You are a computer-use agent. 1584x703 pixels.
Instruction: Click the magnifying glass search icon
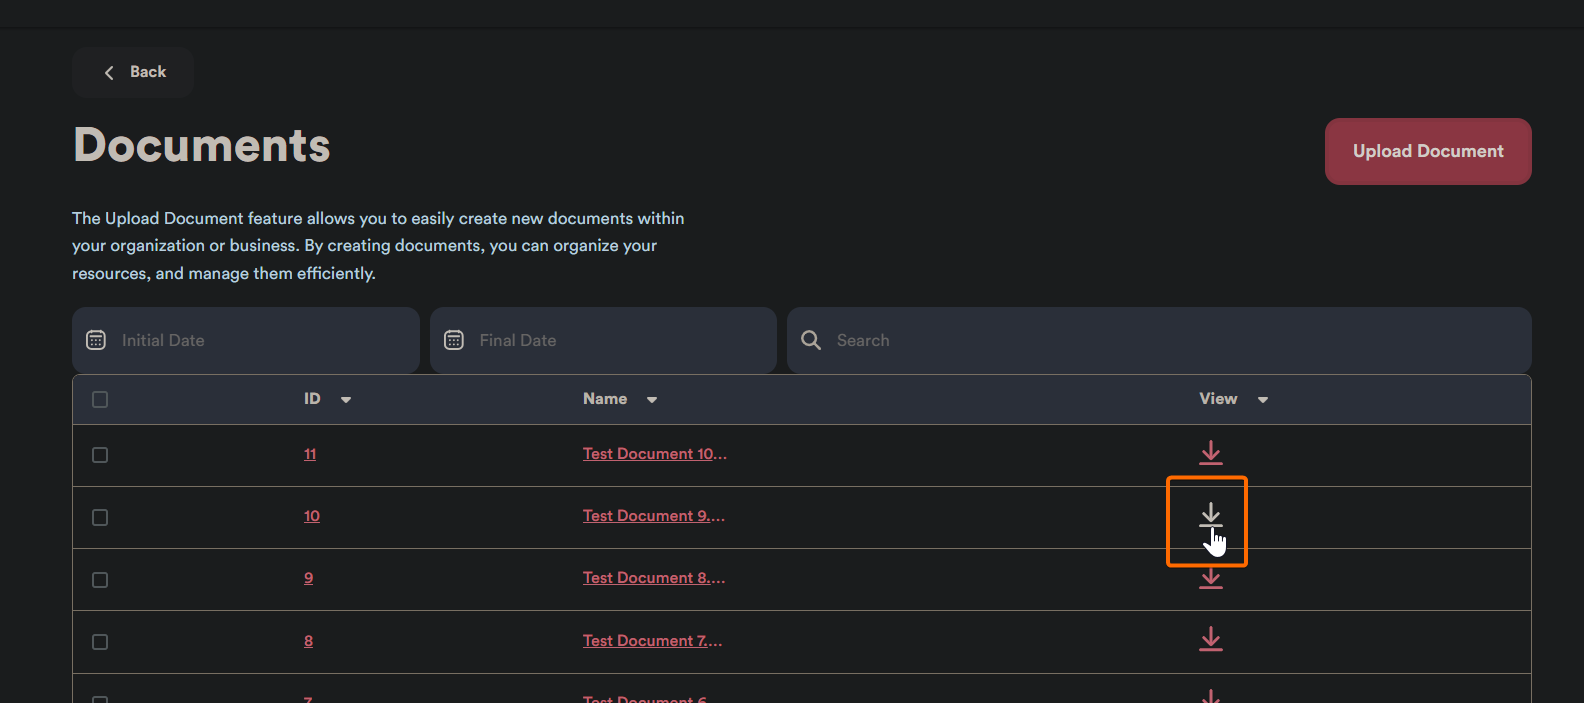point(811,340)
